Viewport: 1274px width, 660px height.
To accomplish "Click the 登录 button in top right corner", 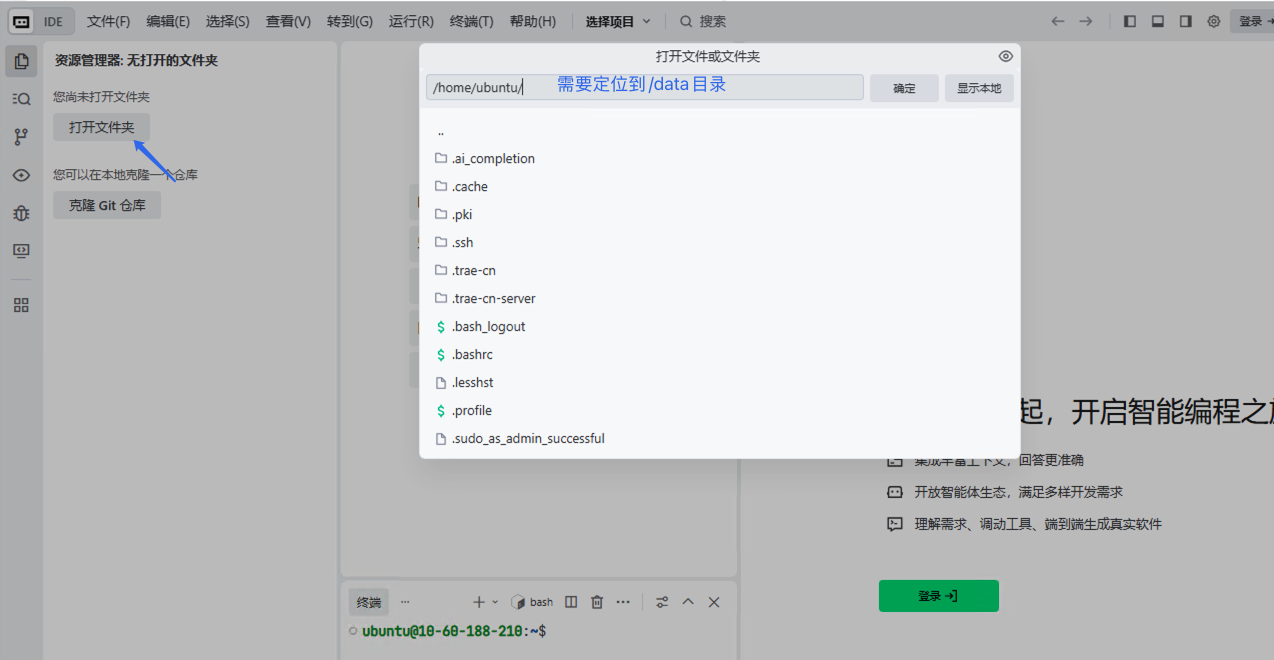I will [x=1251, y=21].
